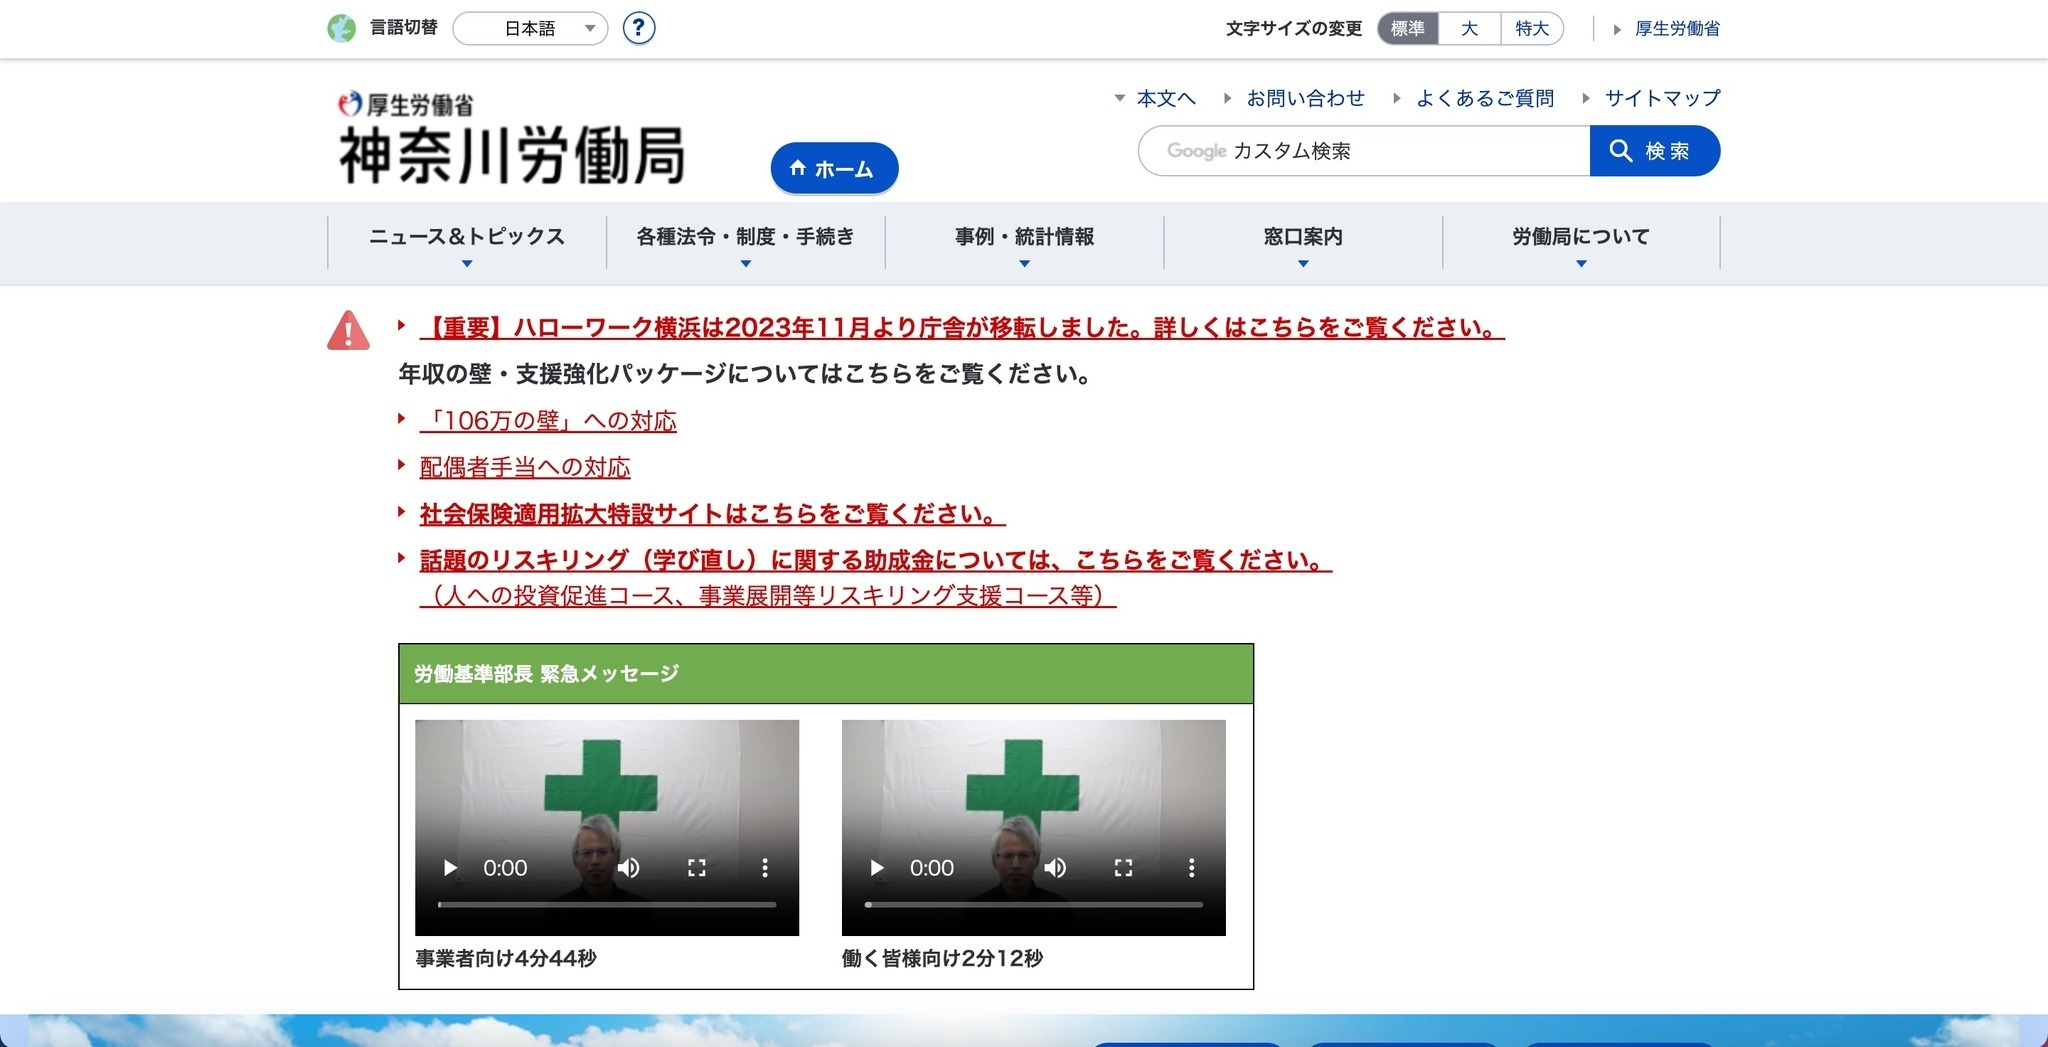Click the 厚生労働省 logo above the title
This screenshot has height=1047, width=2048.
click(x=406, y=104)
